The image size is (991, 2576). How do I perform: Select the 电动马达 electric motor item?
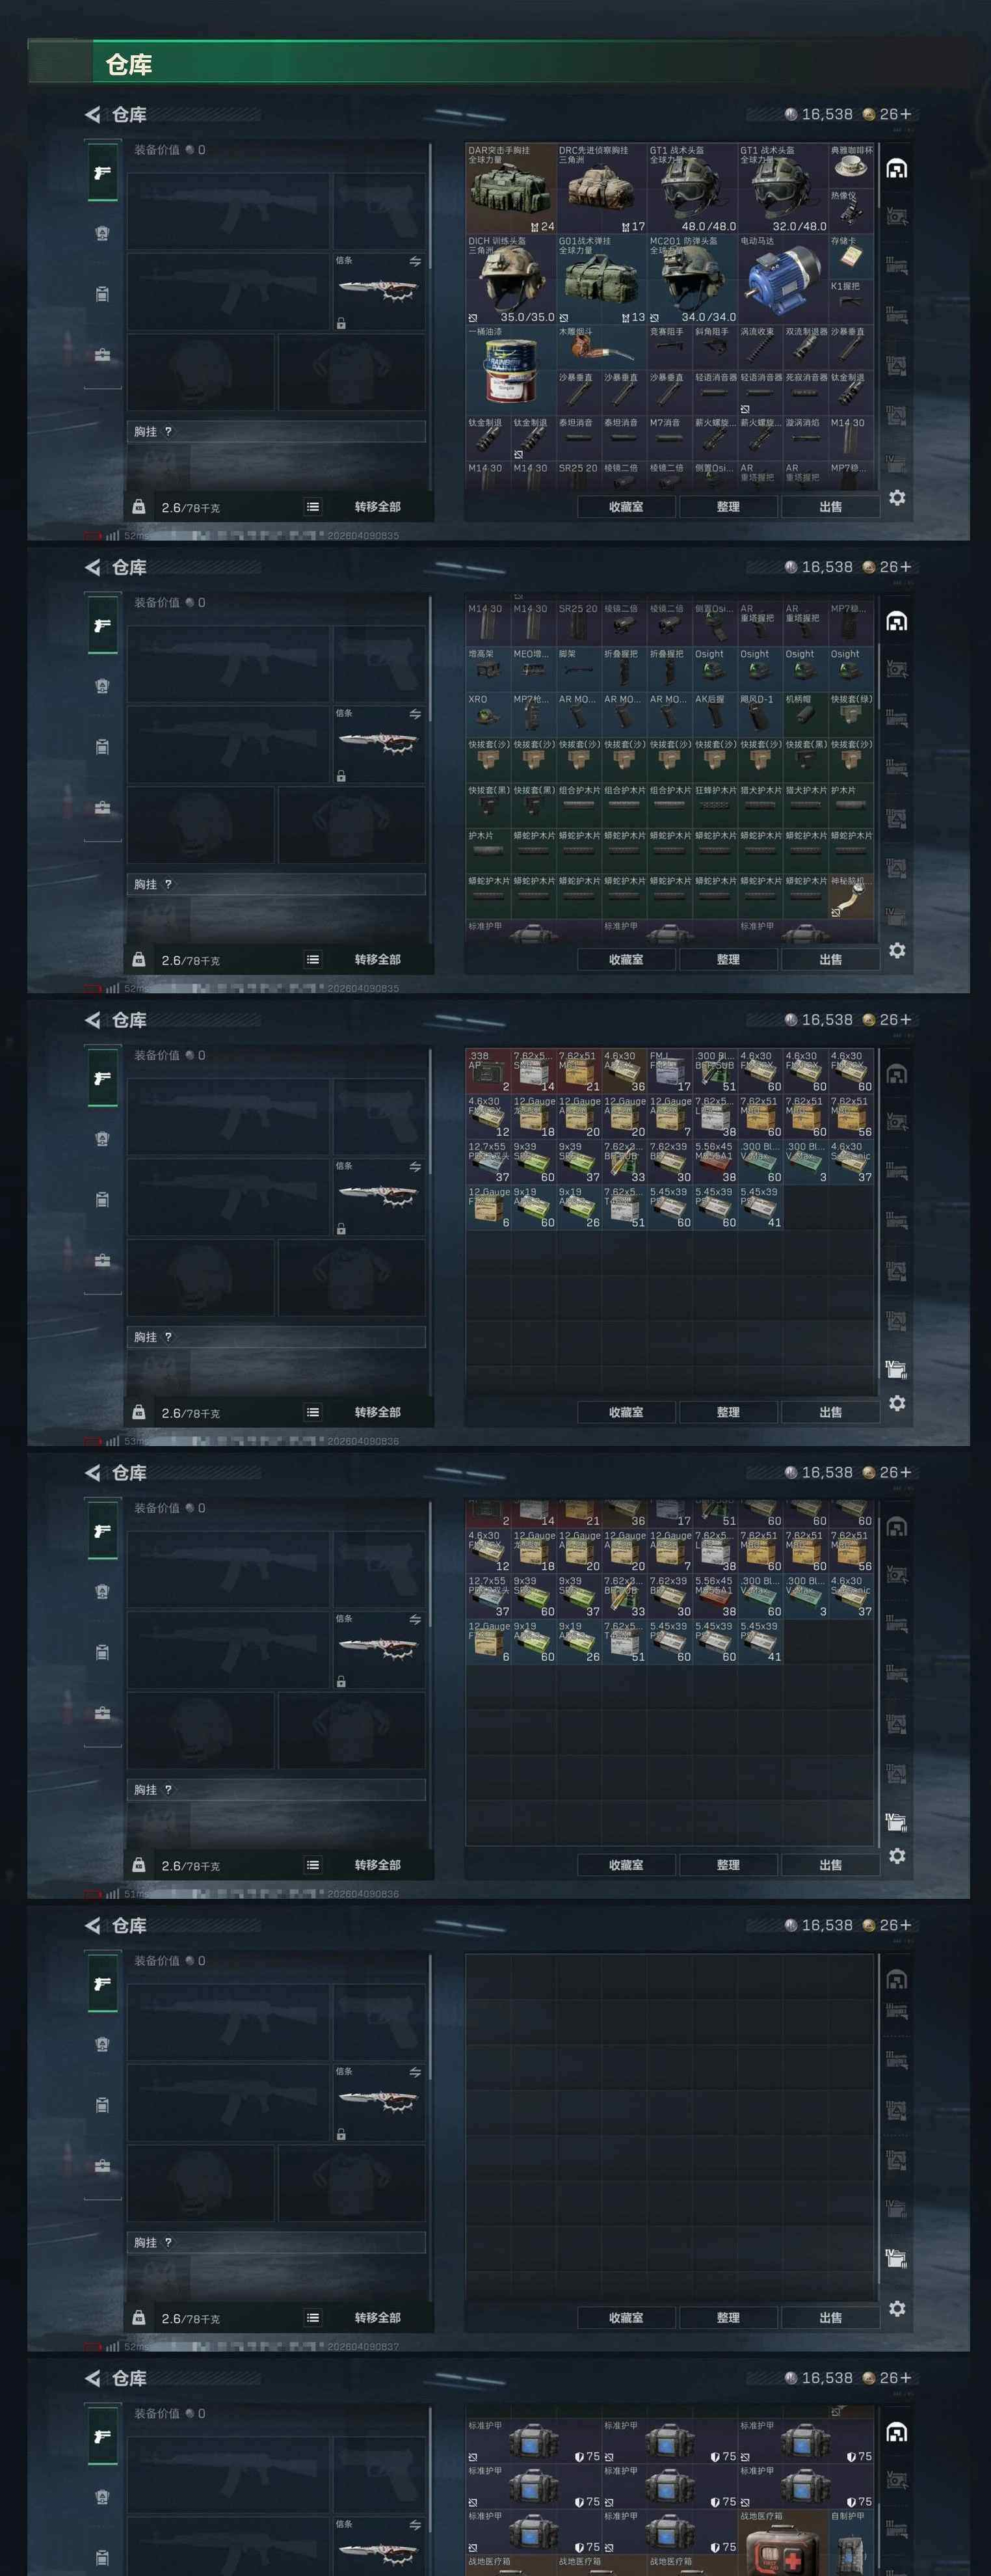[x=782, y=279]
